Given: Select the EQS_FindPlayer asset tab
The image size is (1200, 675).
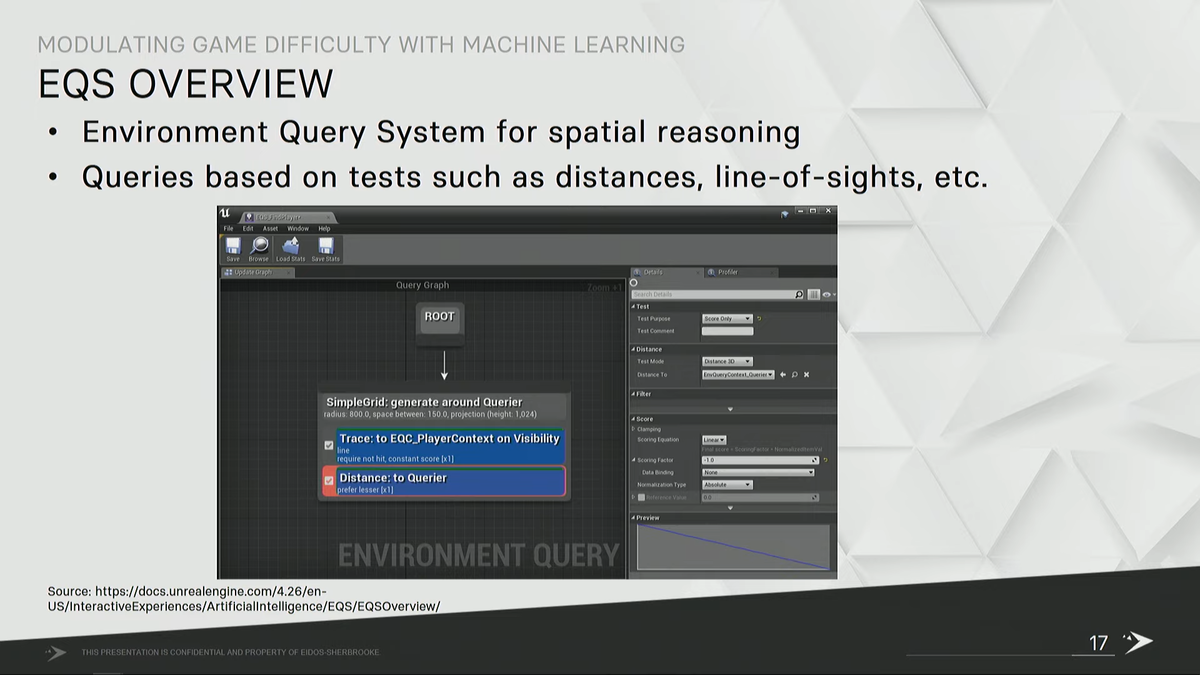Looking at the screenshot, I should click(288, 217).
